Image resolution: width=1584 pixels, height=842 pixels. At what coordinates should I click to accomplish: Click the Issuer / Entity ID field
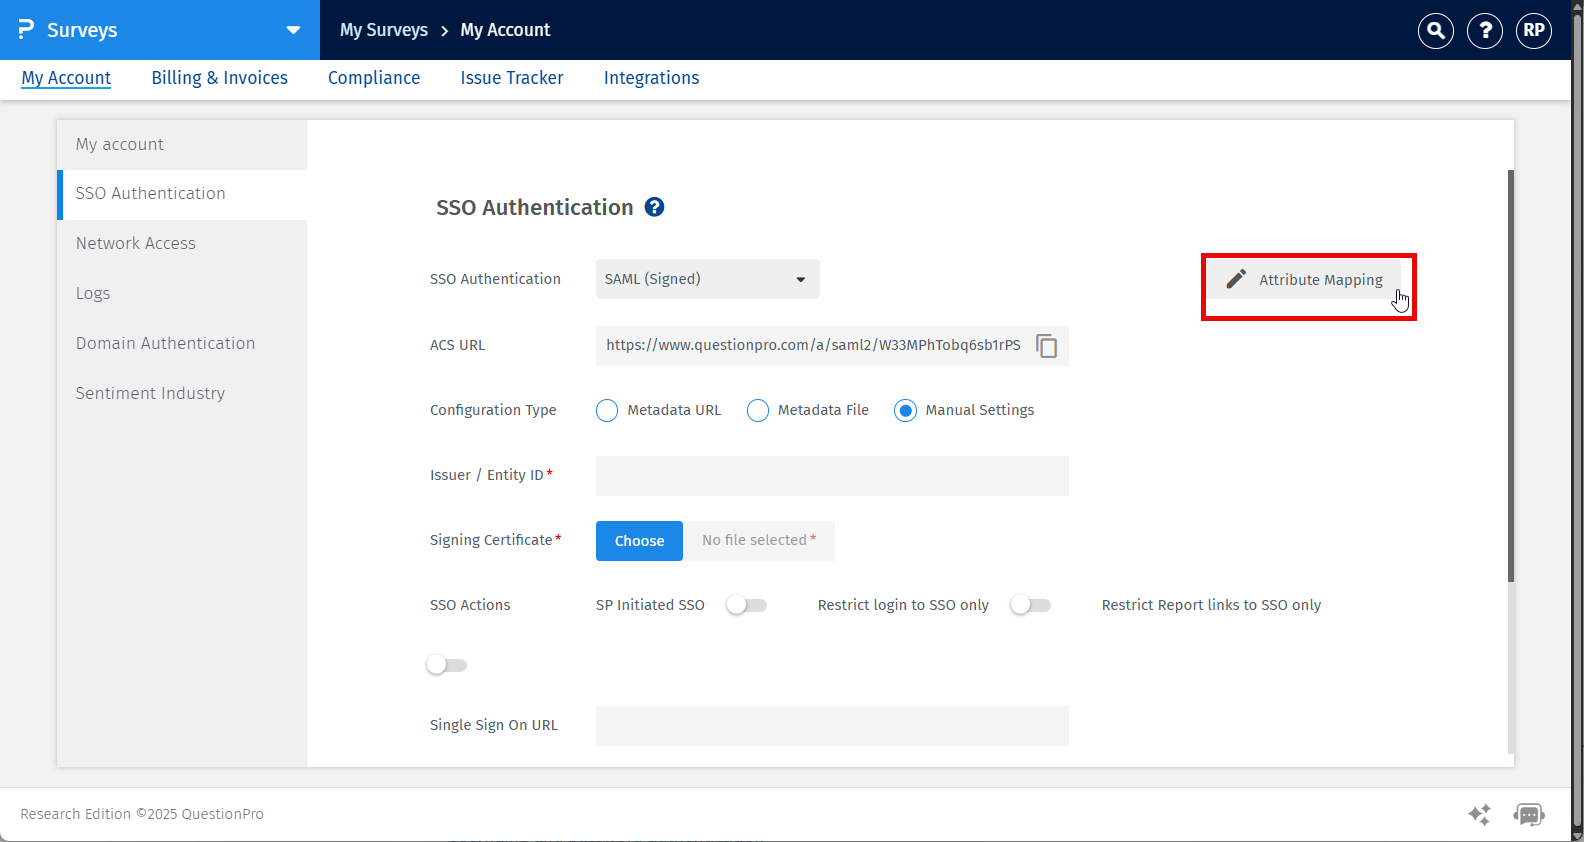point(832,476)
